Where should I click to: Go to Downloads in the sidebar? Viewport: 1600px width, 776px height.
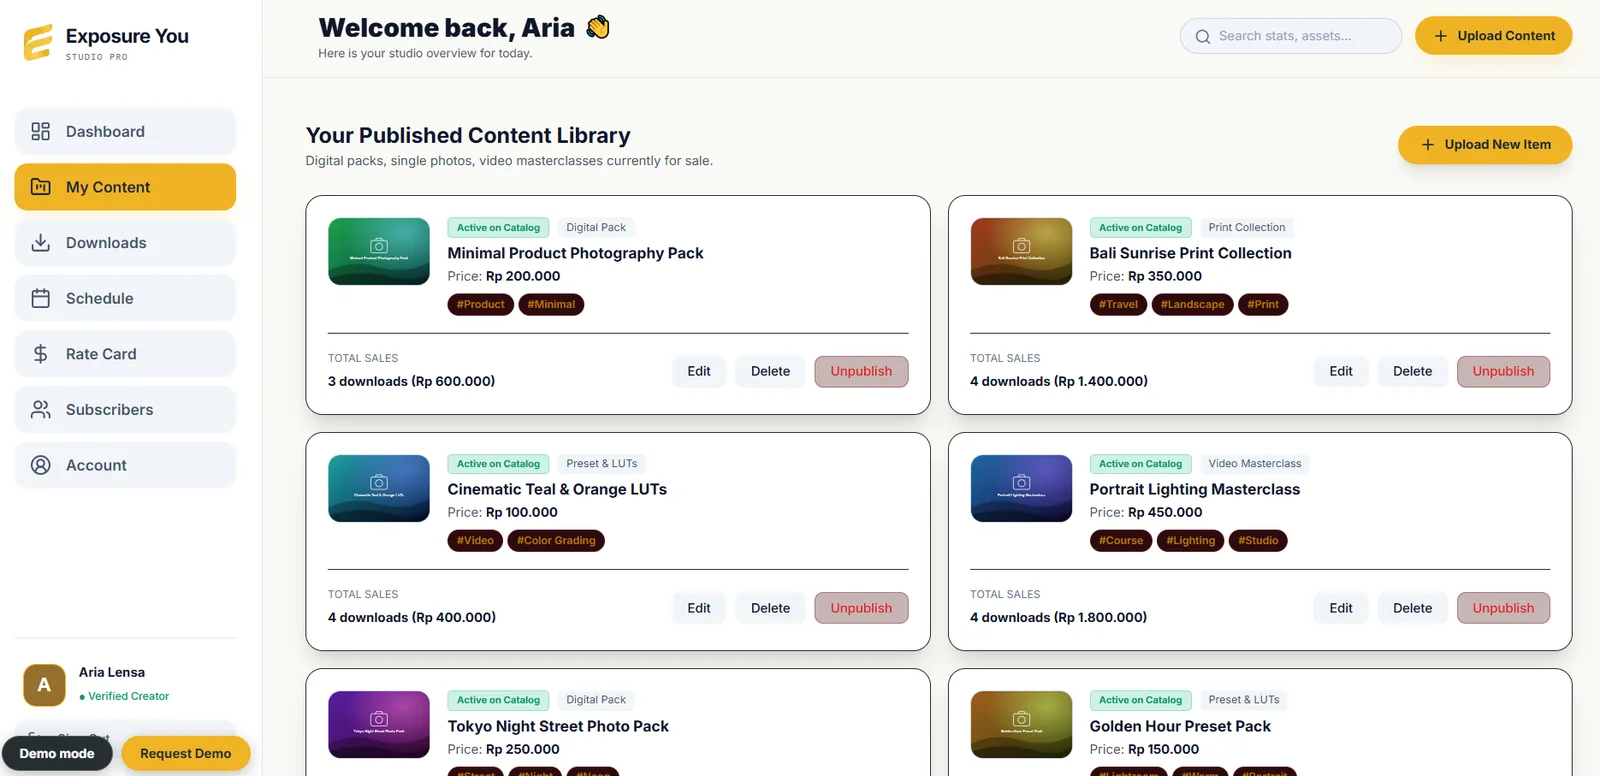click(x=125, y=243)
